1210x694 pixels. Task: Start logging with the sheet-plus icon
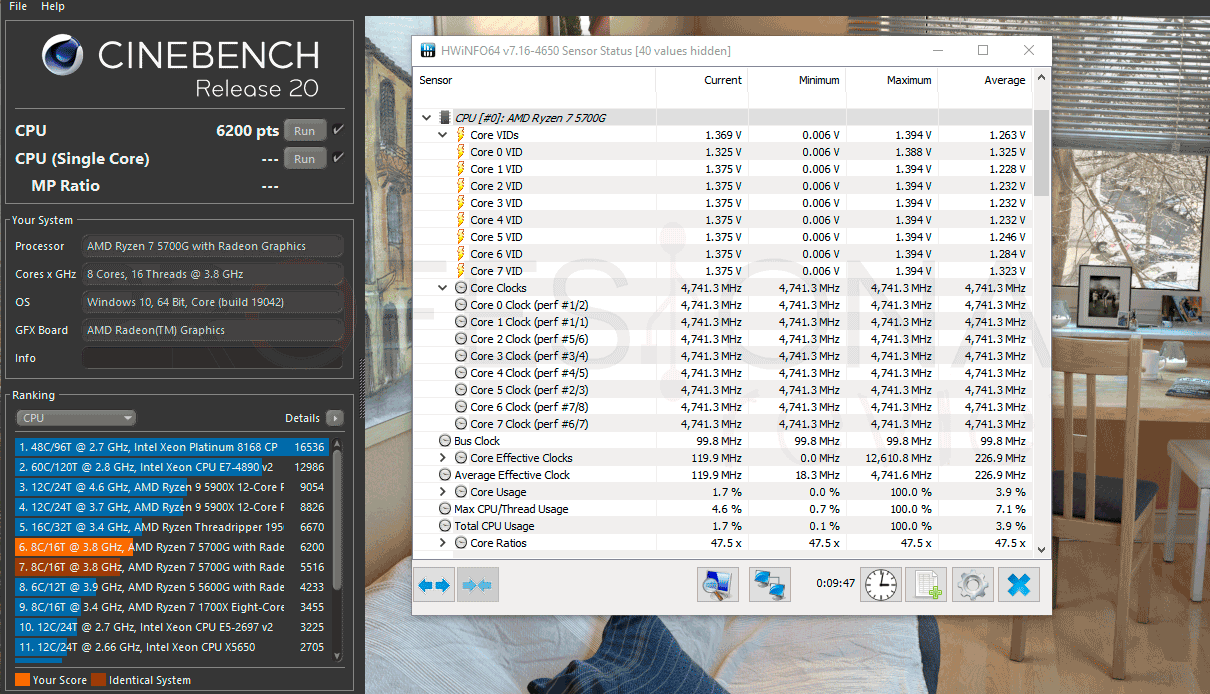[926, 585]
